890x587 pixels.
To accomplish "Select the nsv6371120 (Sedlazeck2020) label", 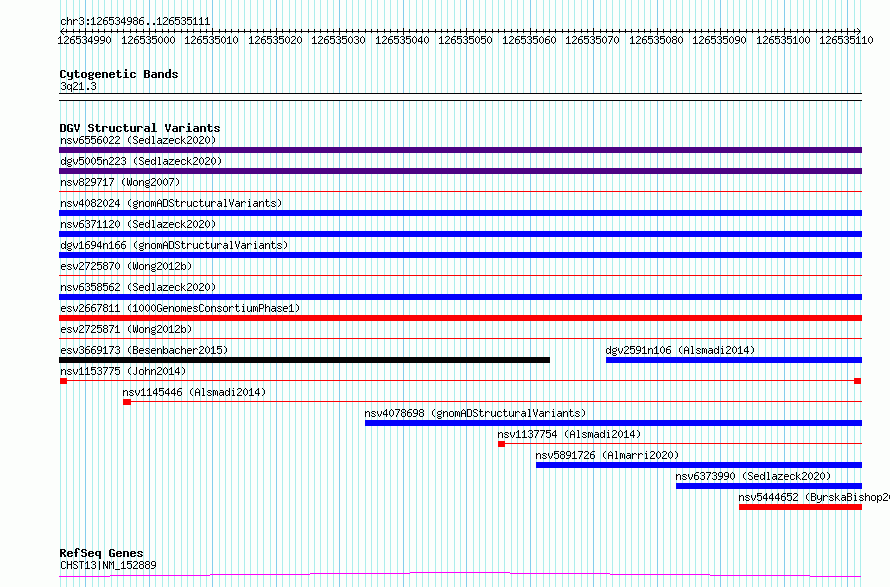I will [x=138, y=224].
